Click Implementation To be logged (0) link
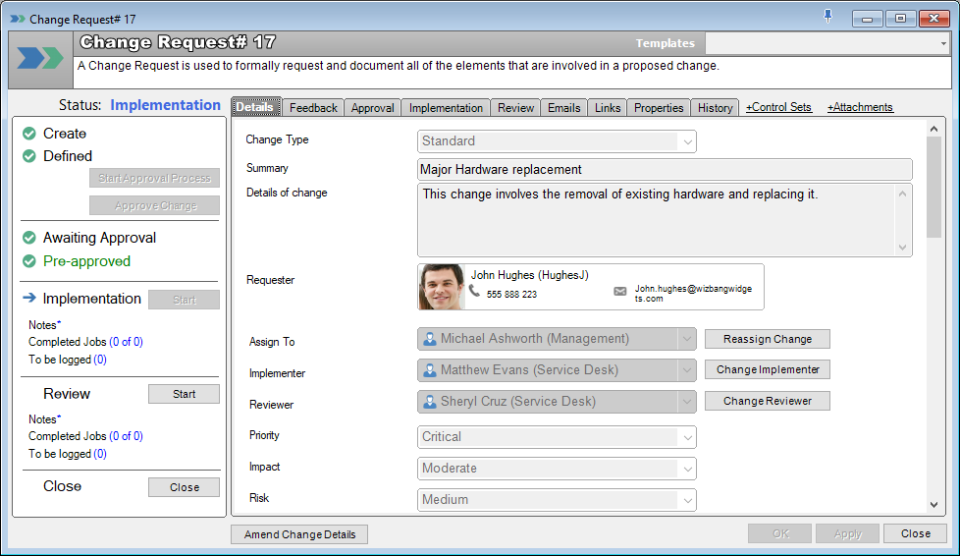Image resolution: width=960 pixels, height=556 pixels. (100, 359)
